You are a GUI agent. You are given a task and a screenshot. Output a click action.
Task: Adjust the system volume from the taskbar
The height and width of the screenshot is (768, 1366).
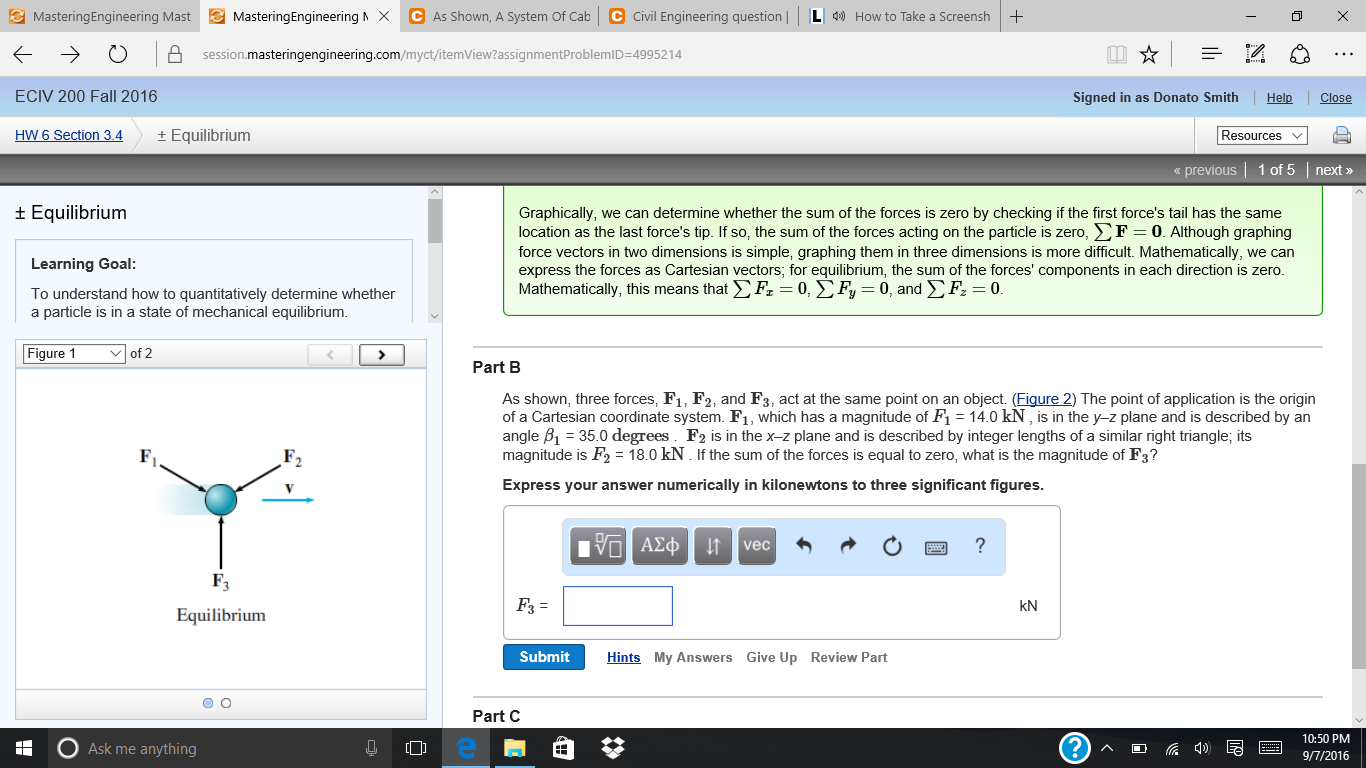[1202, 747]
